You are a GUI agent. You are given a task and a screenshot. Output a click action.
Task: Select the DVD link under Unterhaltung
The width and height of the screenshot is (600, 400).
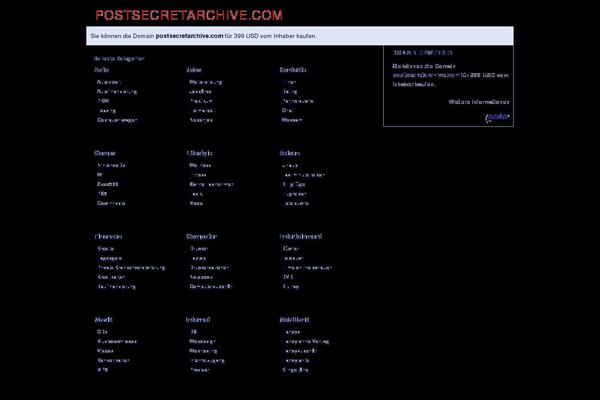[288, 277]
